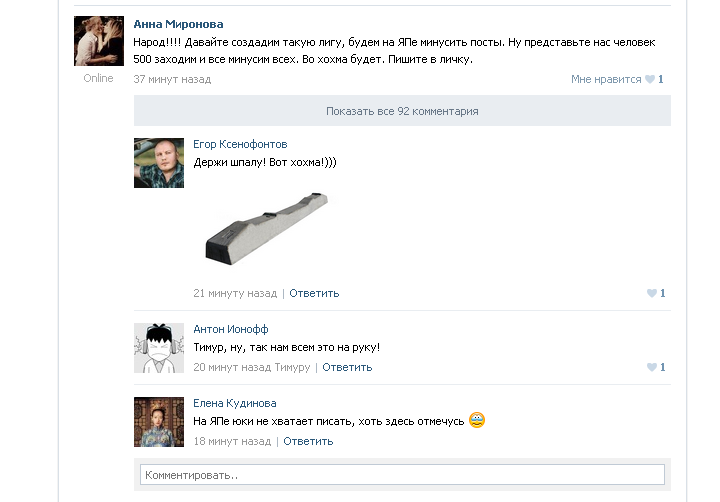This screenshot has width=720, height=502.
Task: Reply to Антон's comment via Ответить
Action: click(x=347, y=367)
